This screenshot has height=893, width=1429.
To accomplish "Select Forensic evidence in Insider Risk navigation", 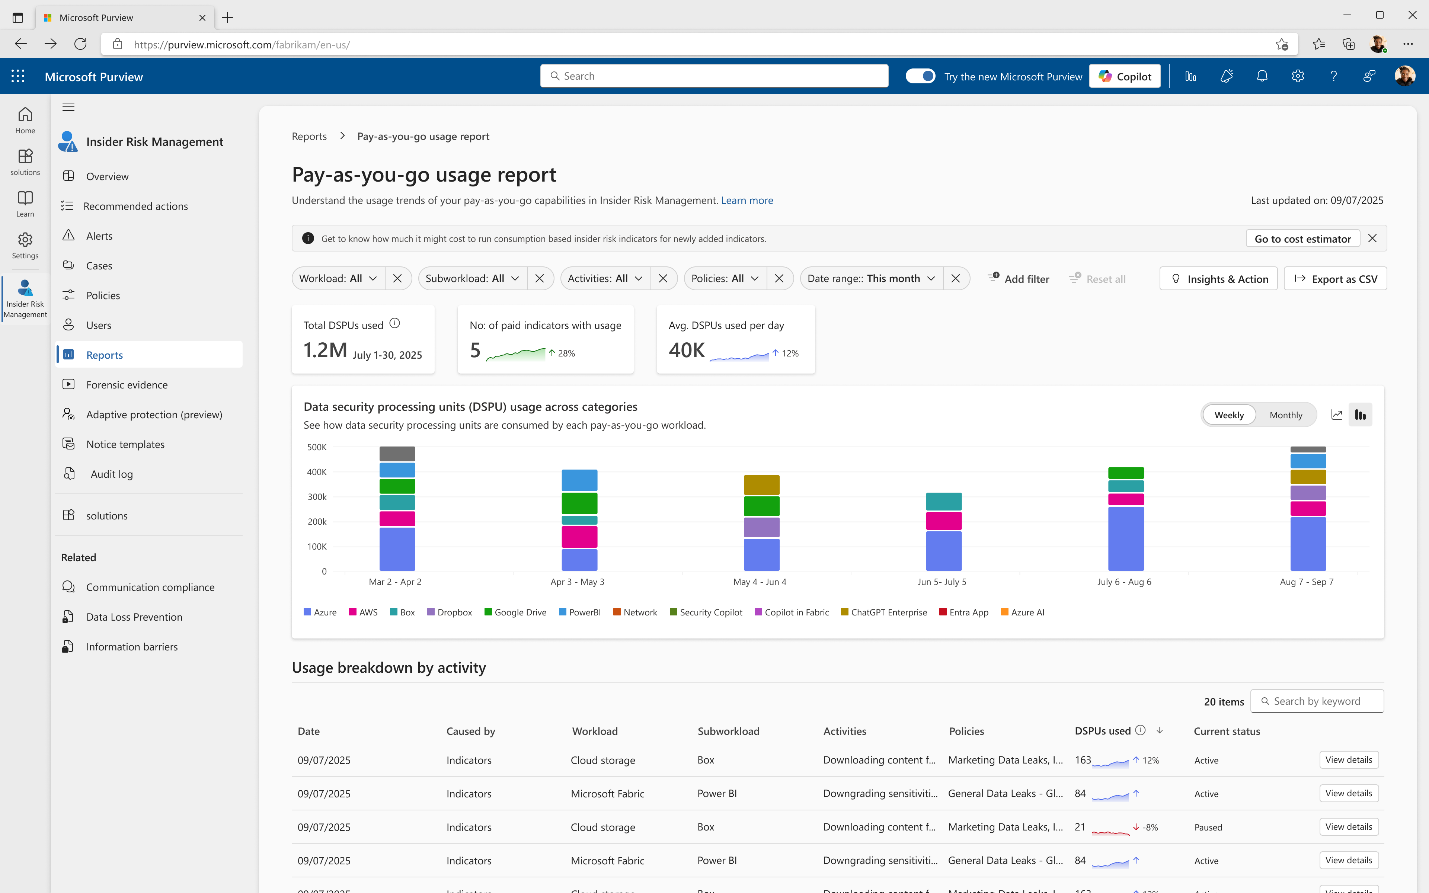I will tap(127, 384).
